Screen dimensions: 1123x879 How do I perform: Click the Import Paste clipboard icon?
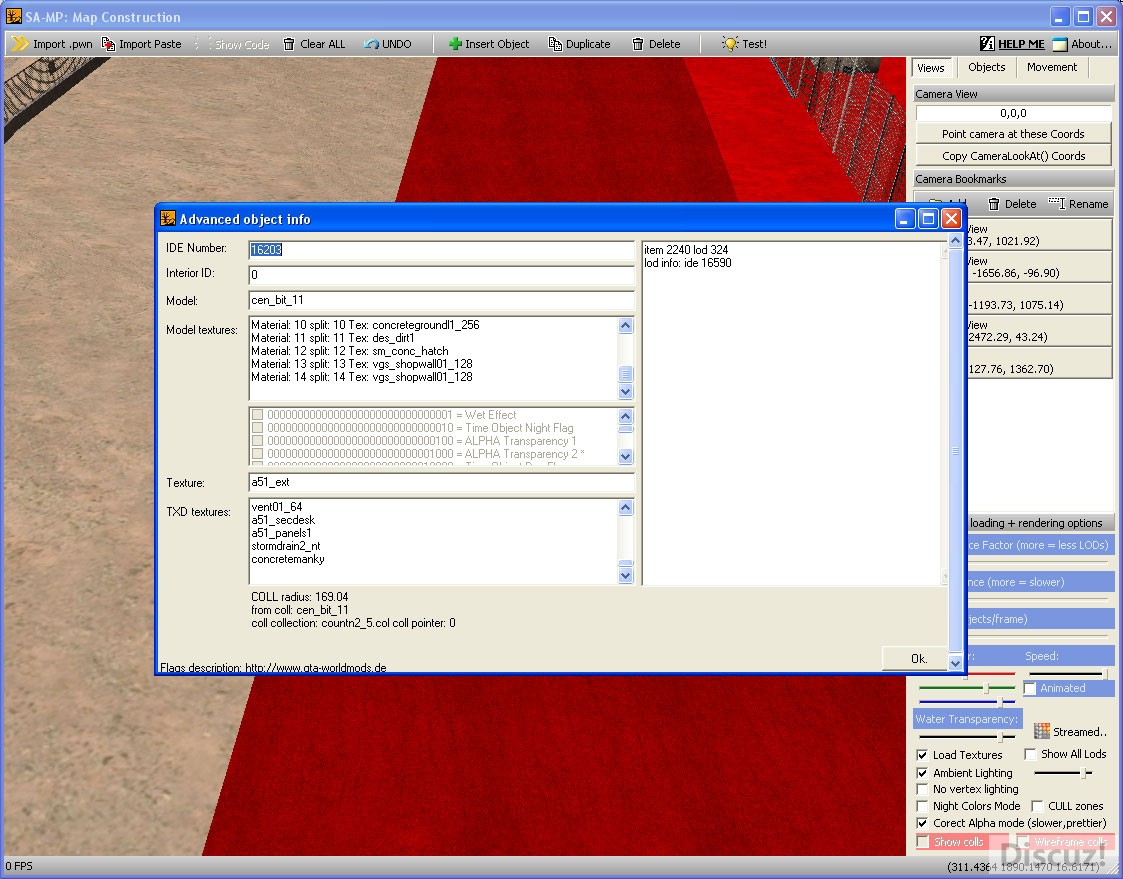click(x=108, y=44)
